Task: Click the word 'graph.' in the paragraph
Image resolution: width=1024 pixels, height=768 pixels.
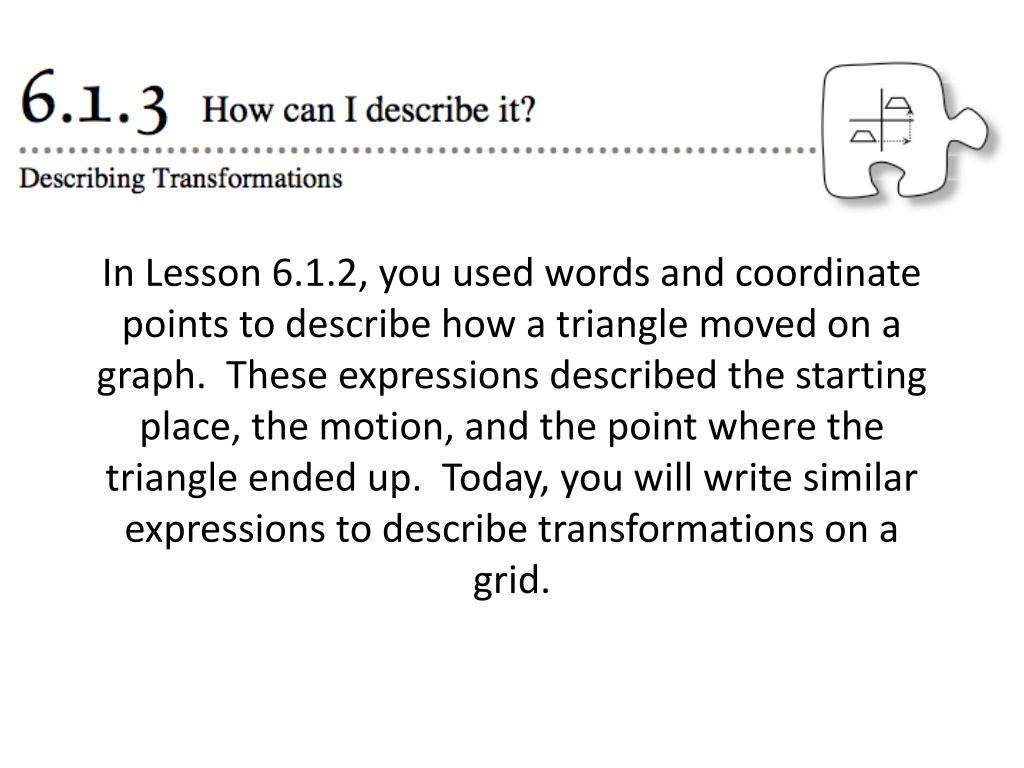Action: click(151, 377)
